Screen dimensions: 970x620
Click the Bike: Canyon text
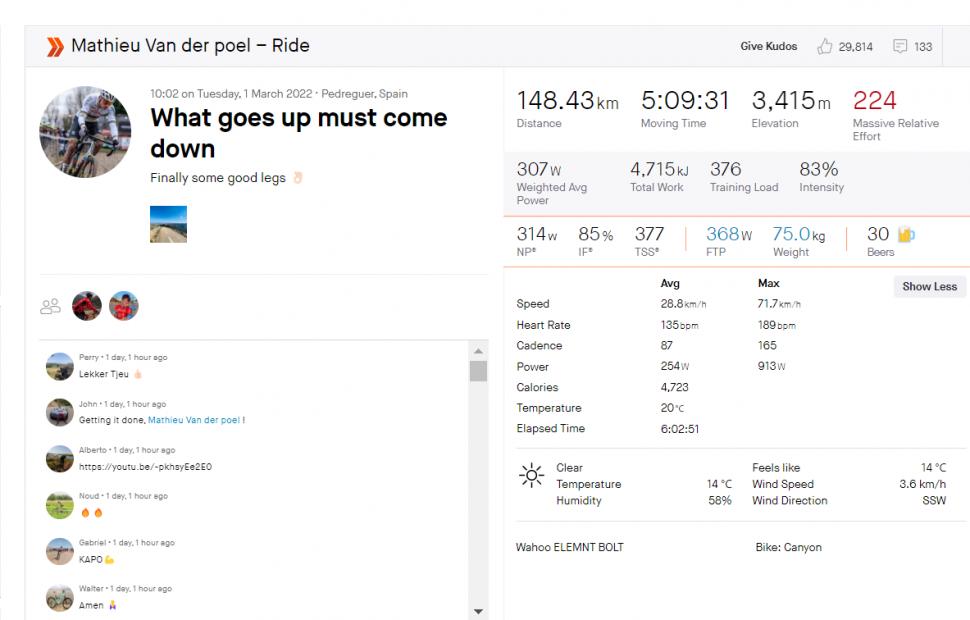point(788,547)
